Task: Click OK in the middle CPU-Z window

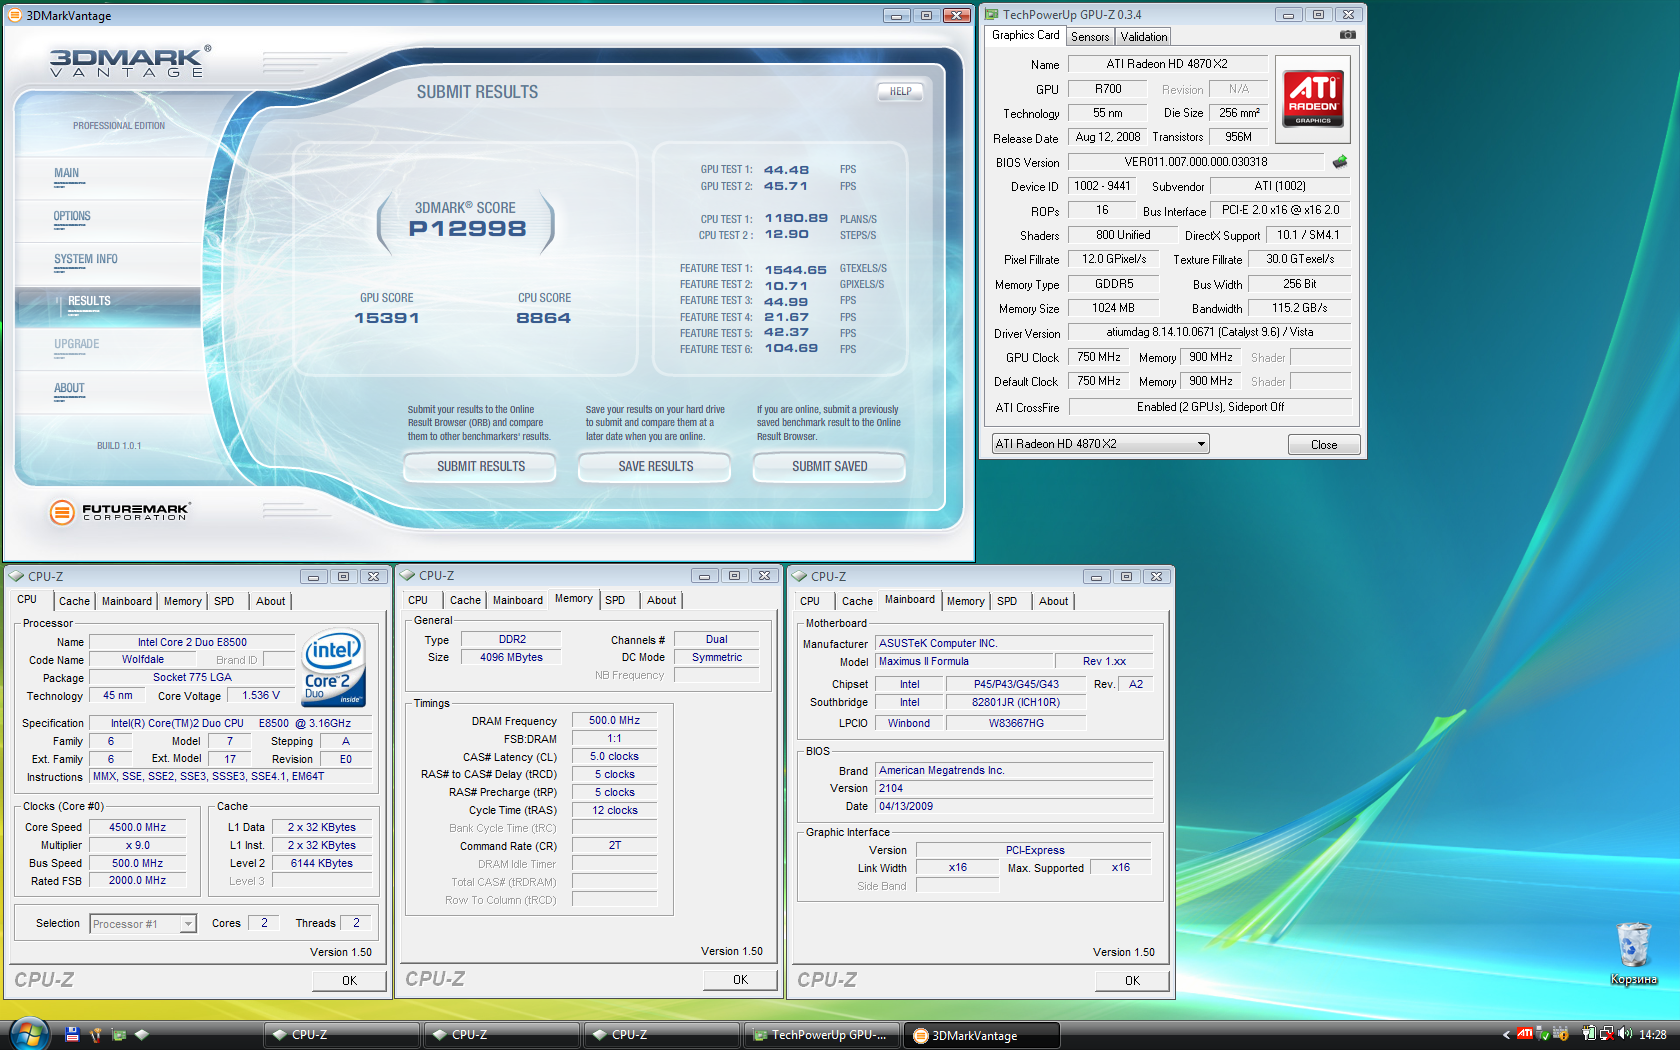Action: 740,980
